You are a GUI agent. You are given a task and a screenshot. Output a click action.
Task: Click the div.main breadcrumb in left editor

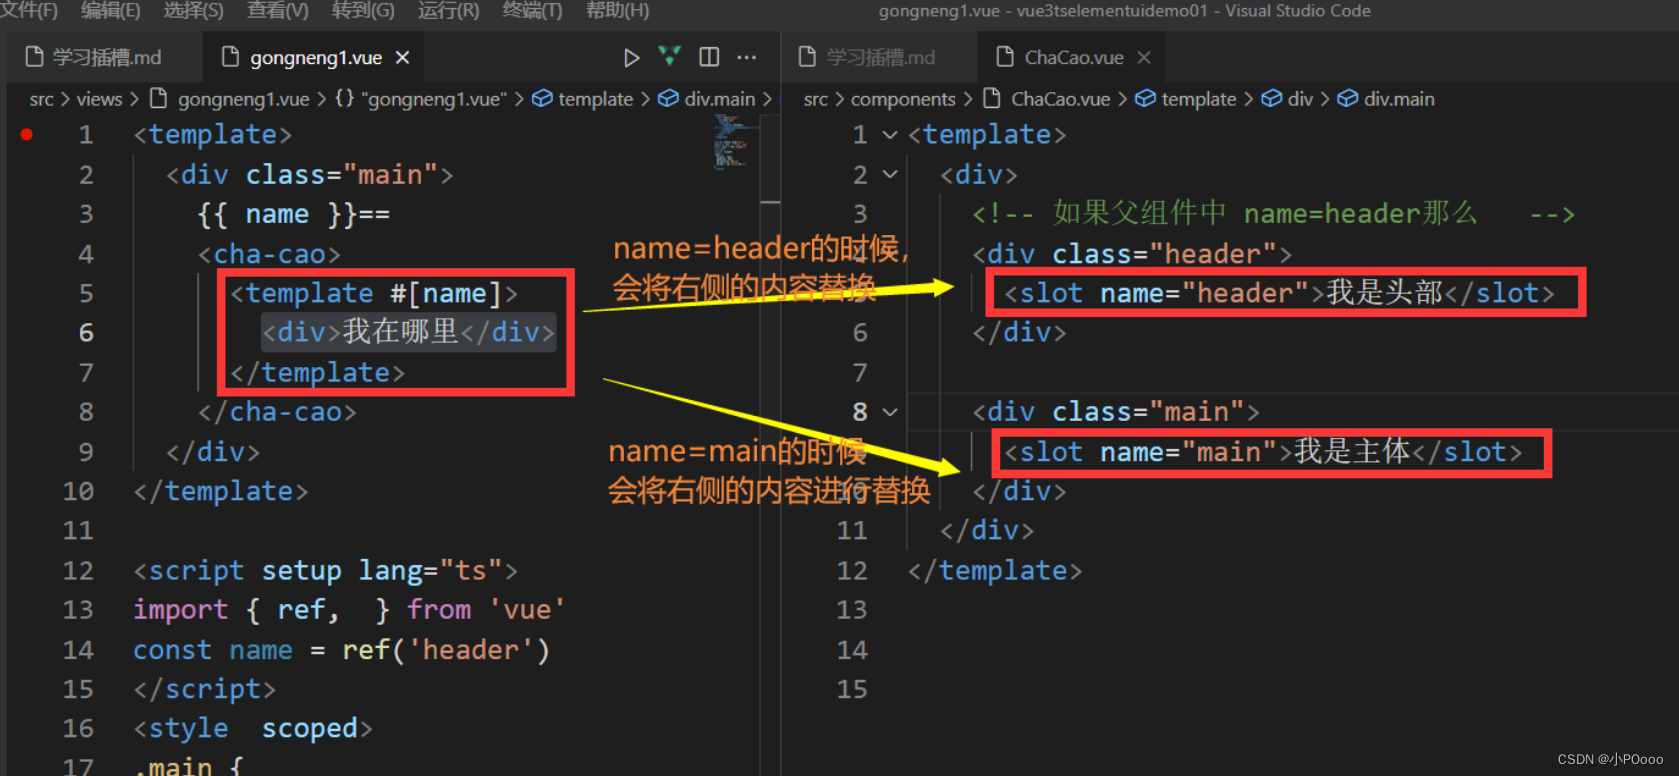[706, 99]
